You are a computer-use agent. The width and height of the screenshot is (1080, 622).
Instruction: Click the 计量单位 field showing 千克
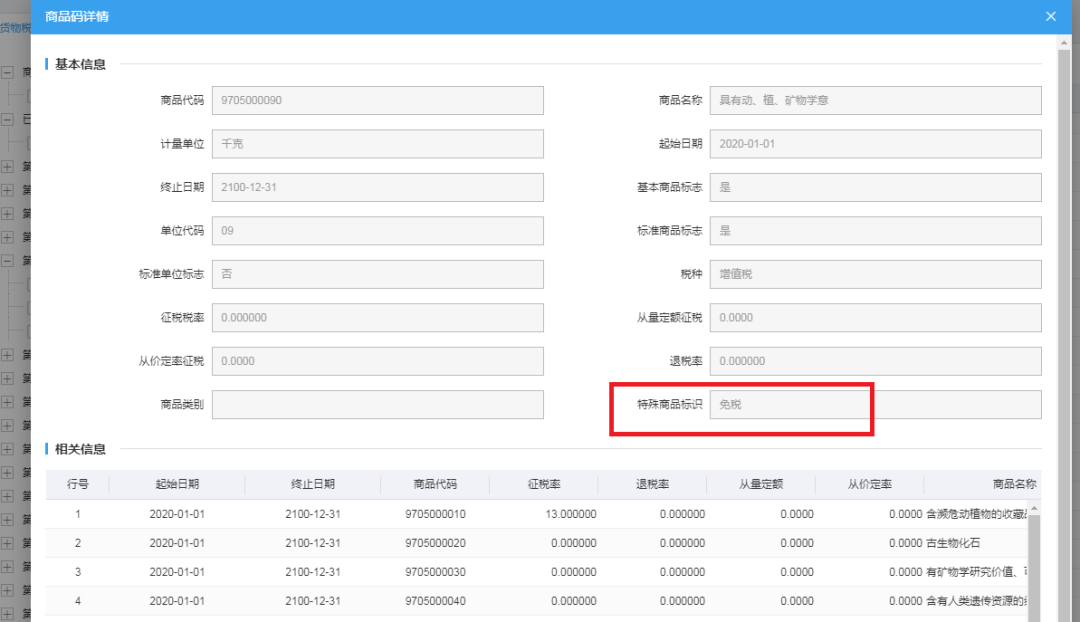click(378, 143)
